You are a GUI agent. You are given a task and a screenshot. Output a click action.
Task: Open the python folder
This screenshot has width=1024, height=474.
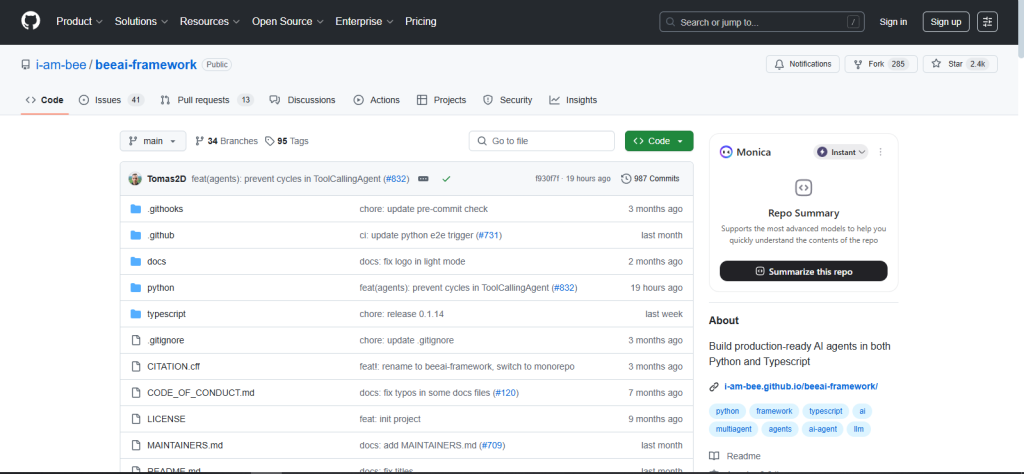pyautogui.click(x=161, y=287)
